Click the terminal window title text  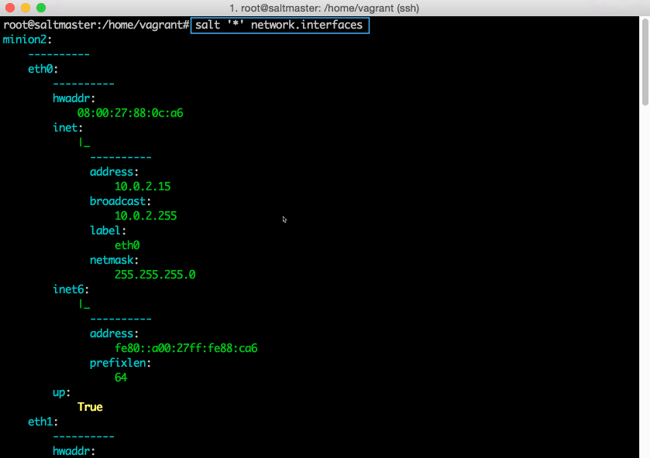(325, 8)
